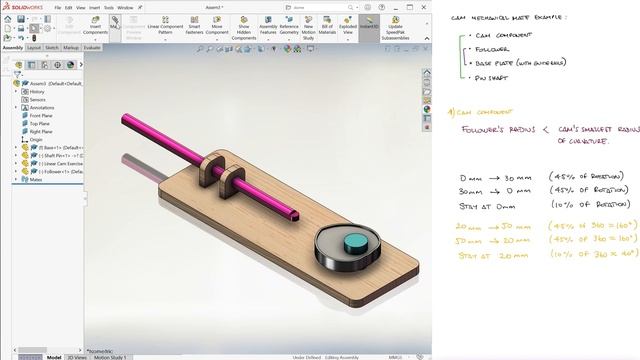This screenshot has height=360, width=640.
Task: Open the View menu
Action: [x=81, y=7]
